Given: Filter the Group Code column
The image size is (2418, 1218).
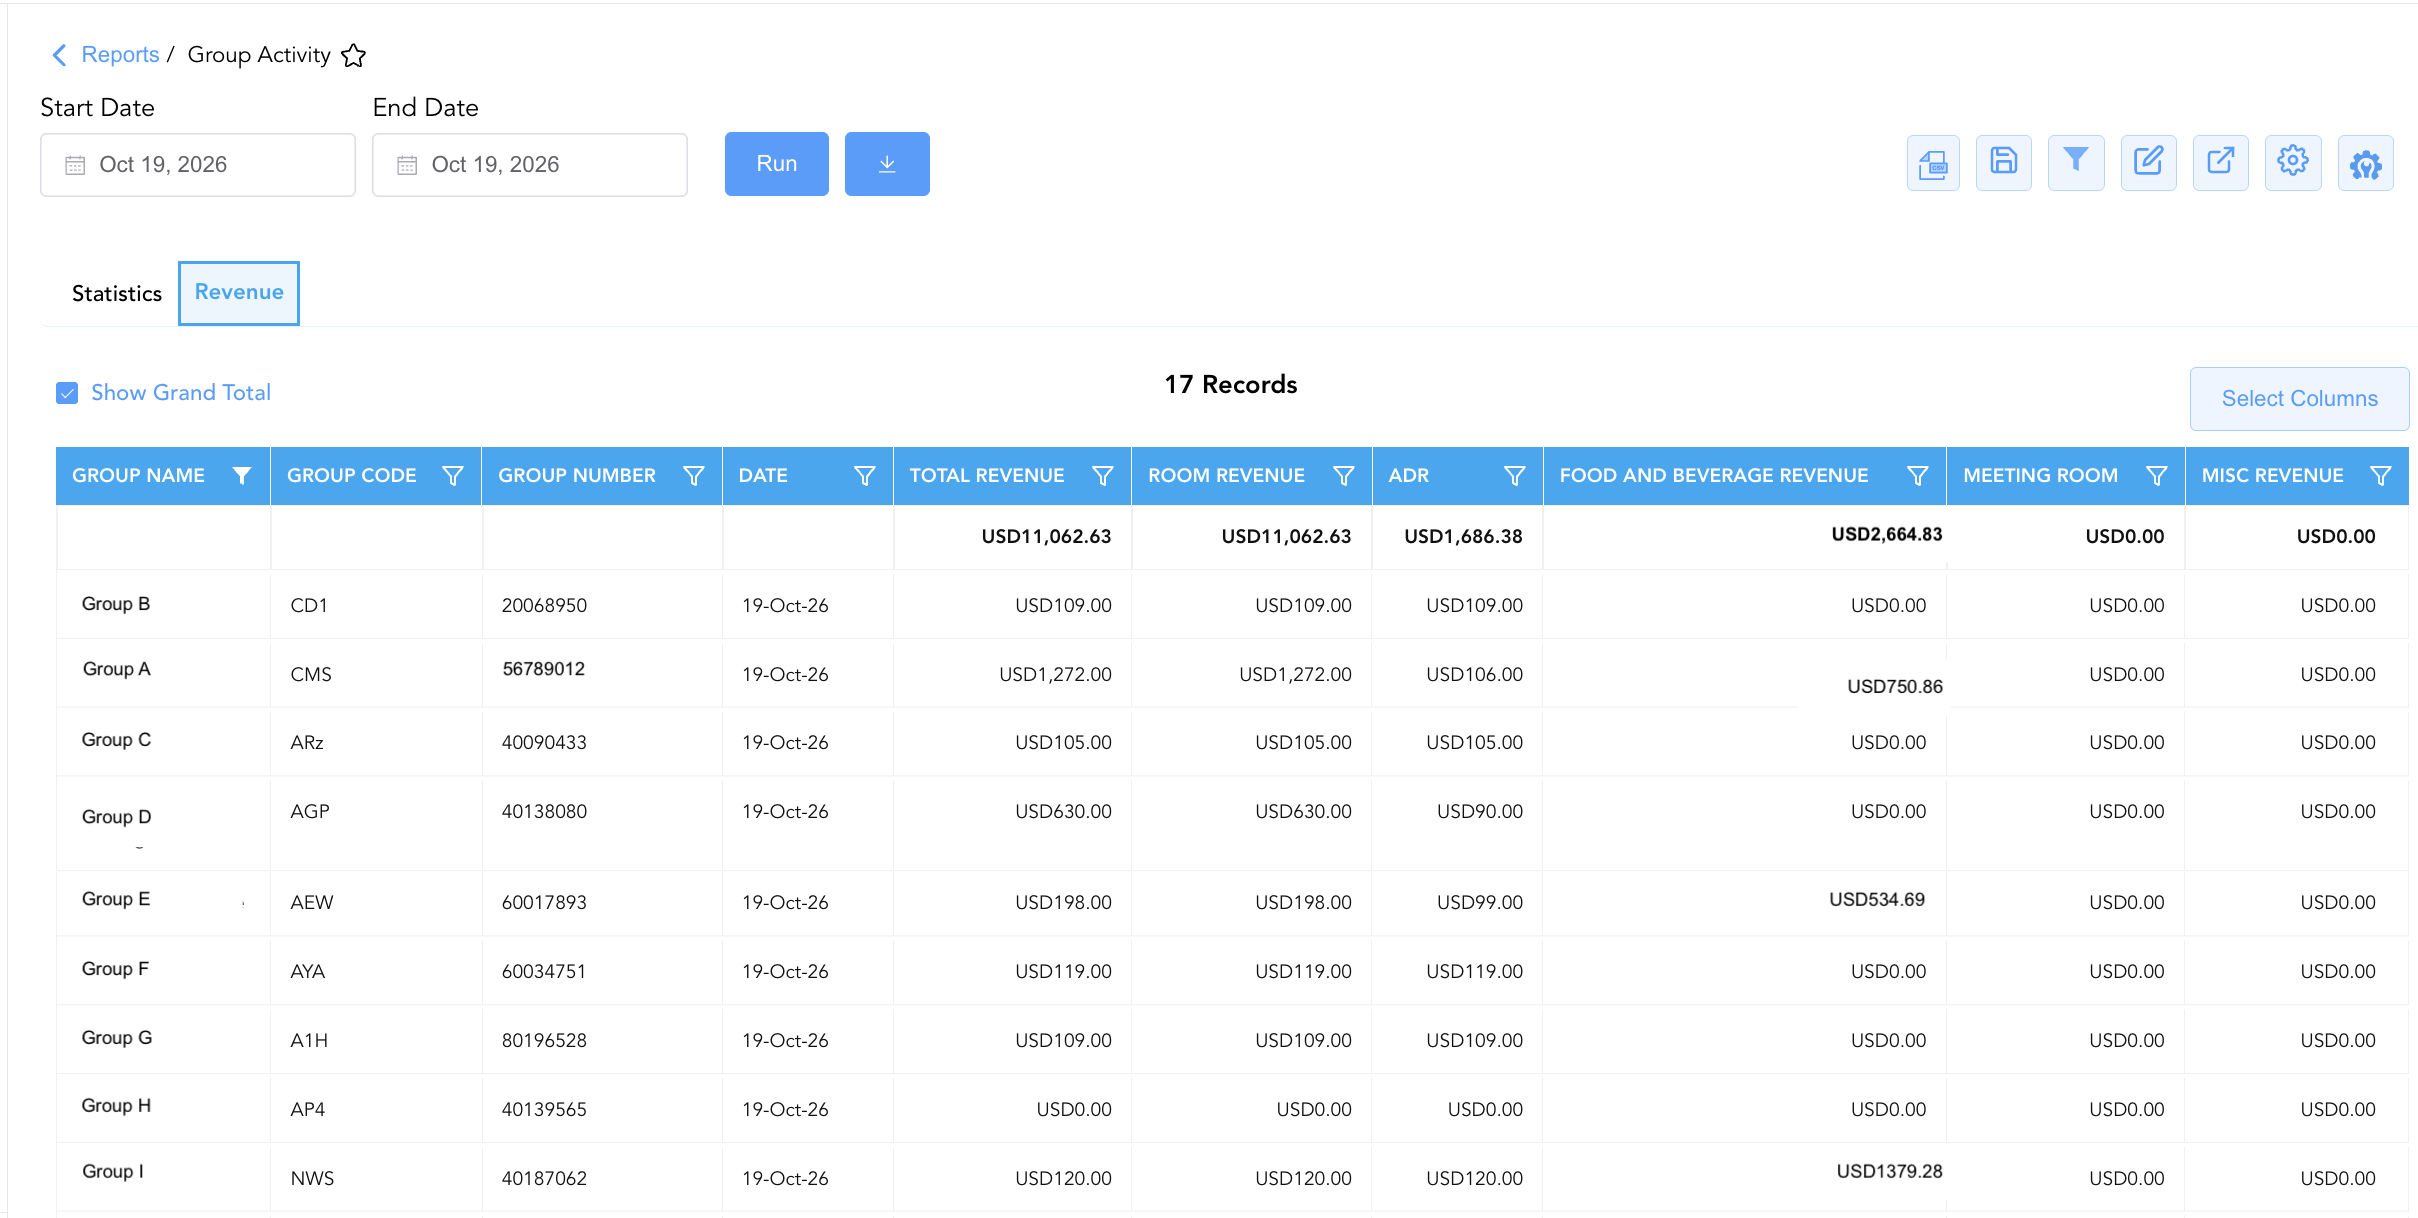Looking at the screenshot, I should coord(453,476).
